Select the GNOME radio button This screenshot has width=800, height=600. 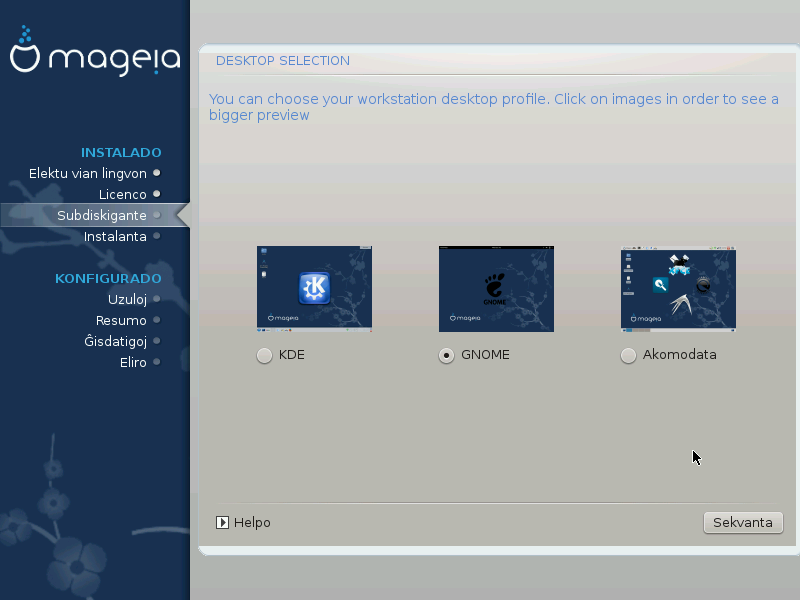point(446,355)
